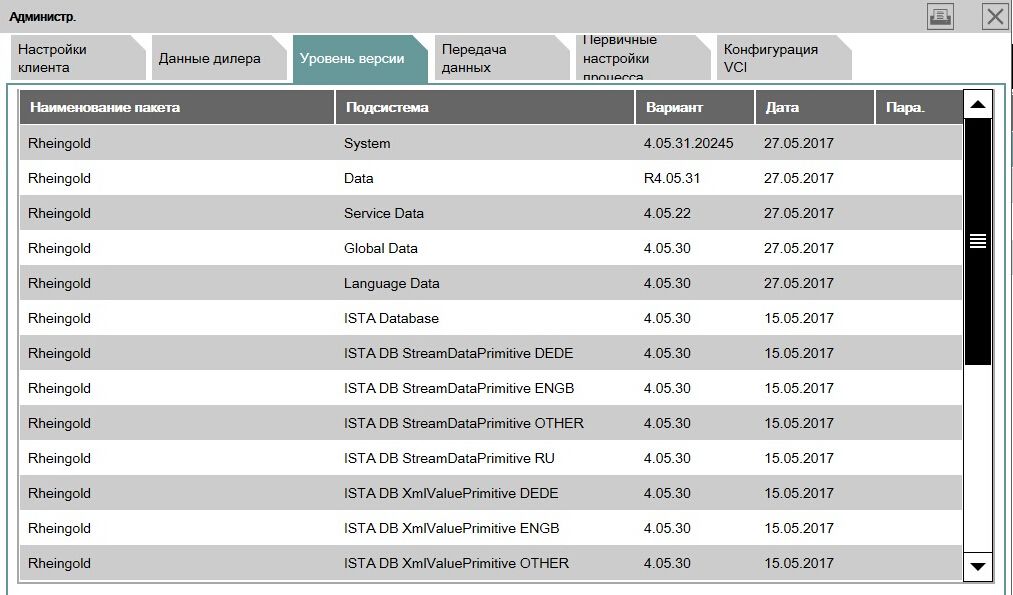
Task: Click the date in the StreamDataPrimitive RU row
Action: (799, 458)
